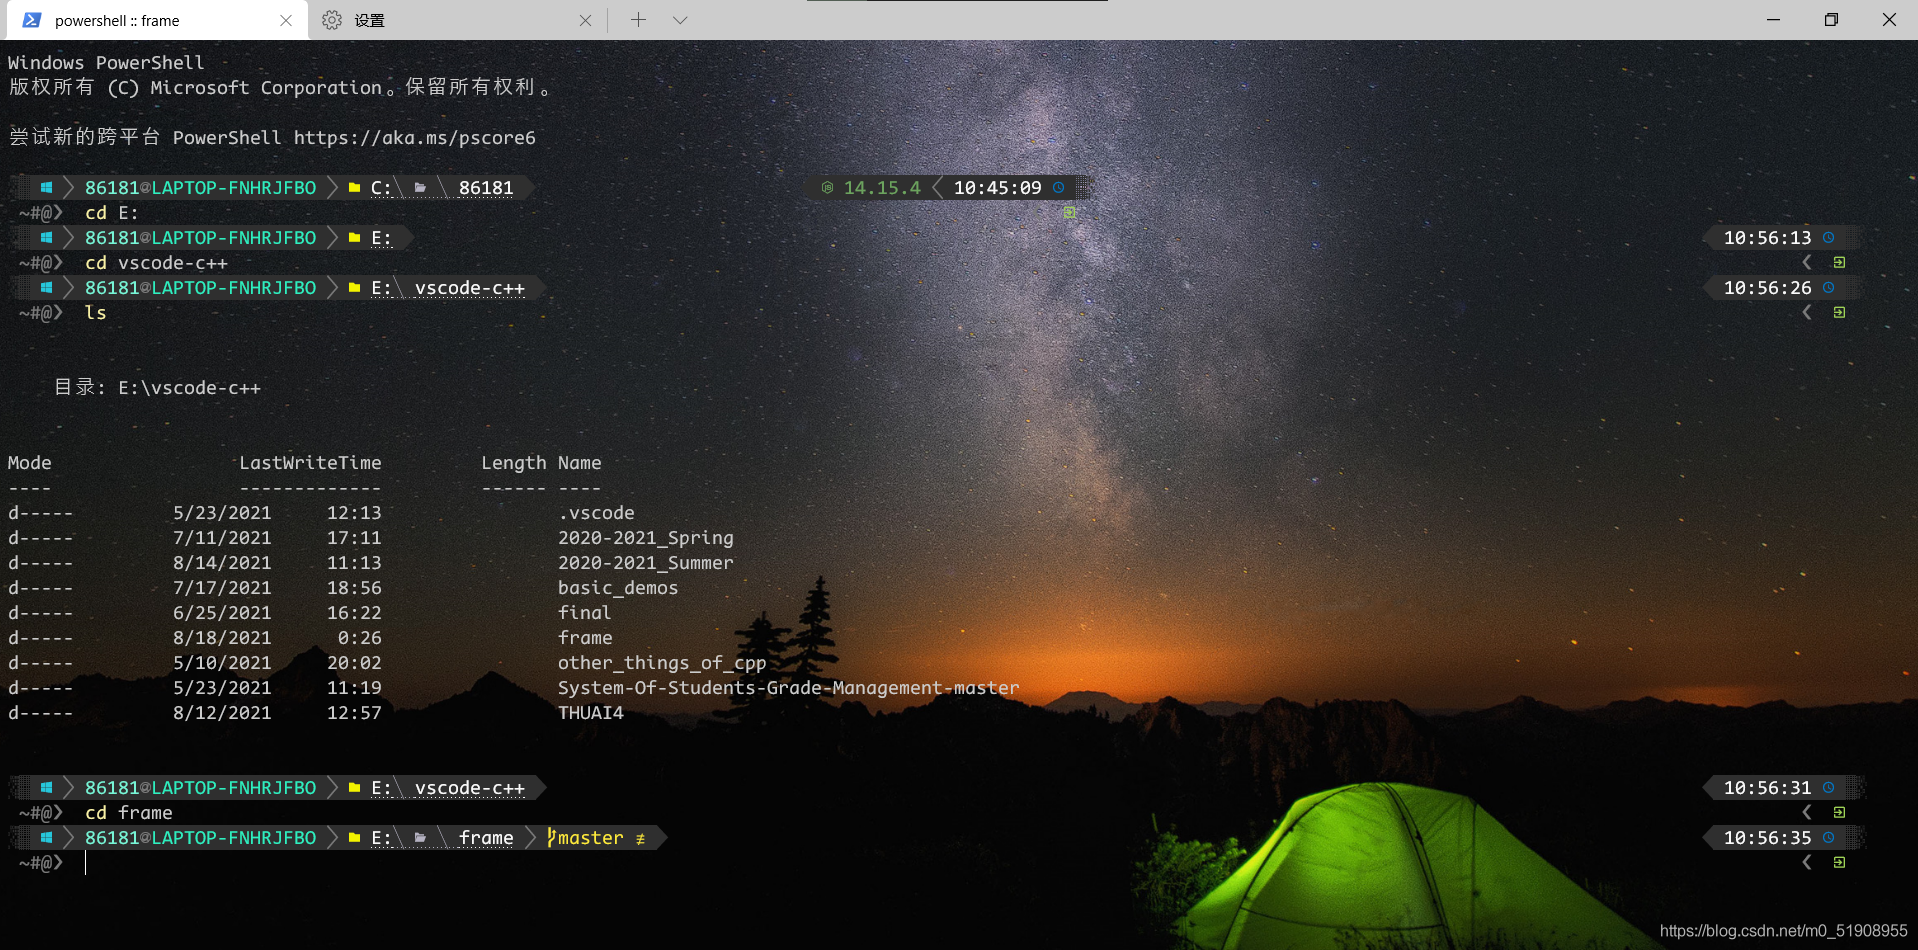The image size is (1918, 950).
Task: Click the 8/18/2021 date of frame row
Action: 222,638
